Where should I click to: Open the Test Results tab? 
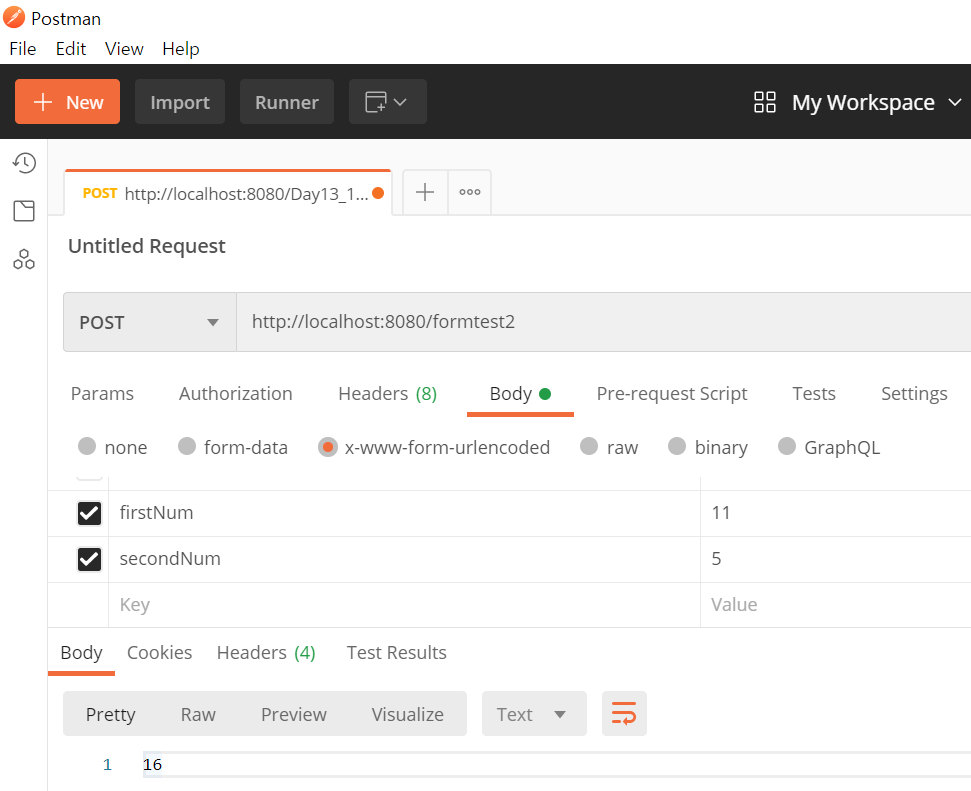point(396,652)
